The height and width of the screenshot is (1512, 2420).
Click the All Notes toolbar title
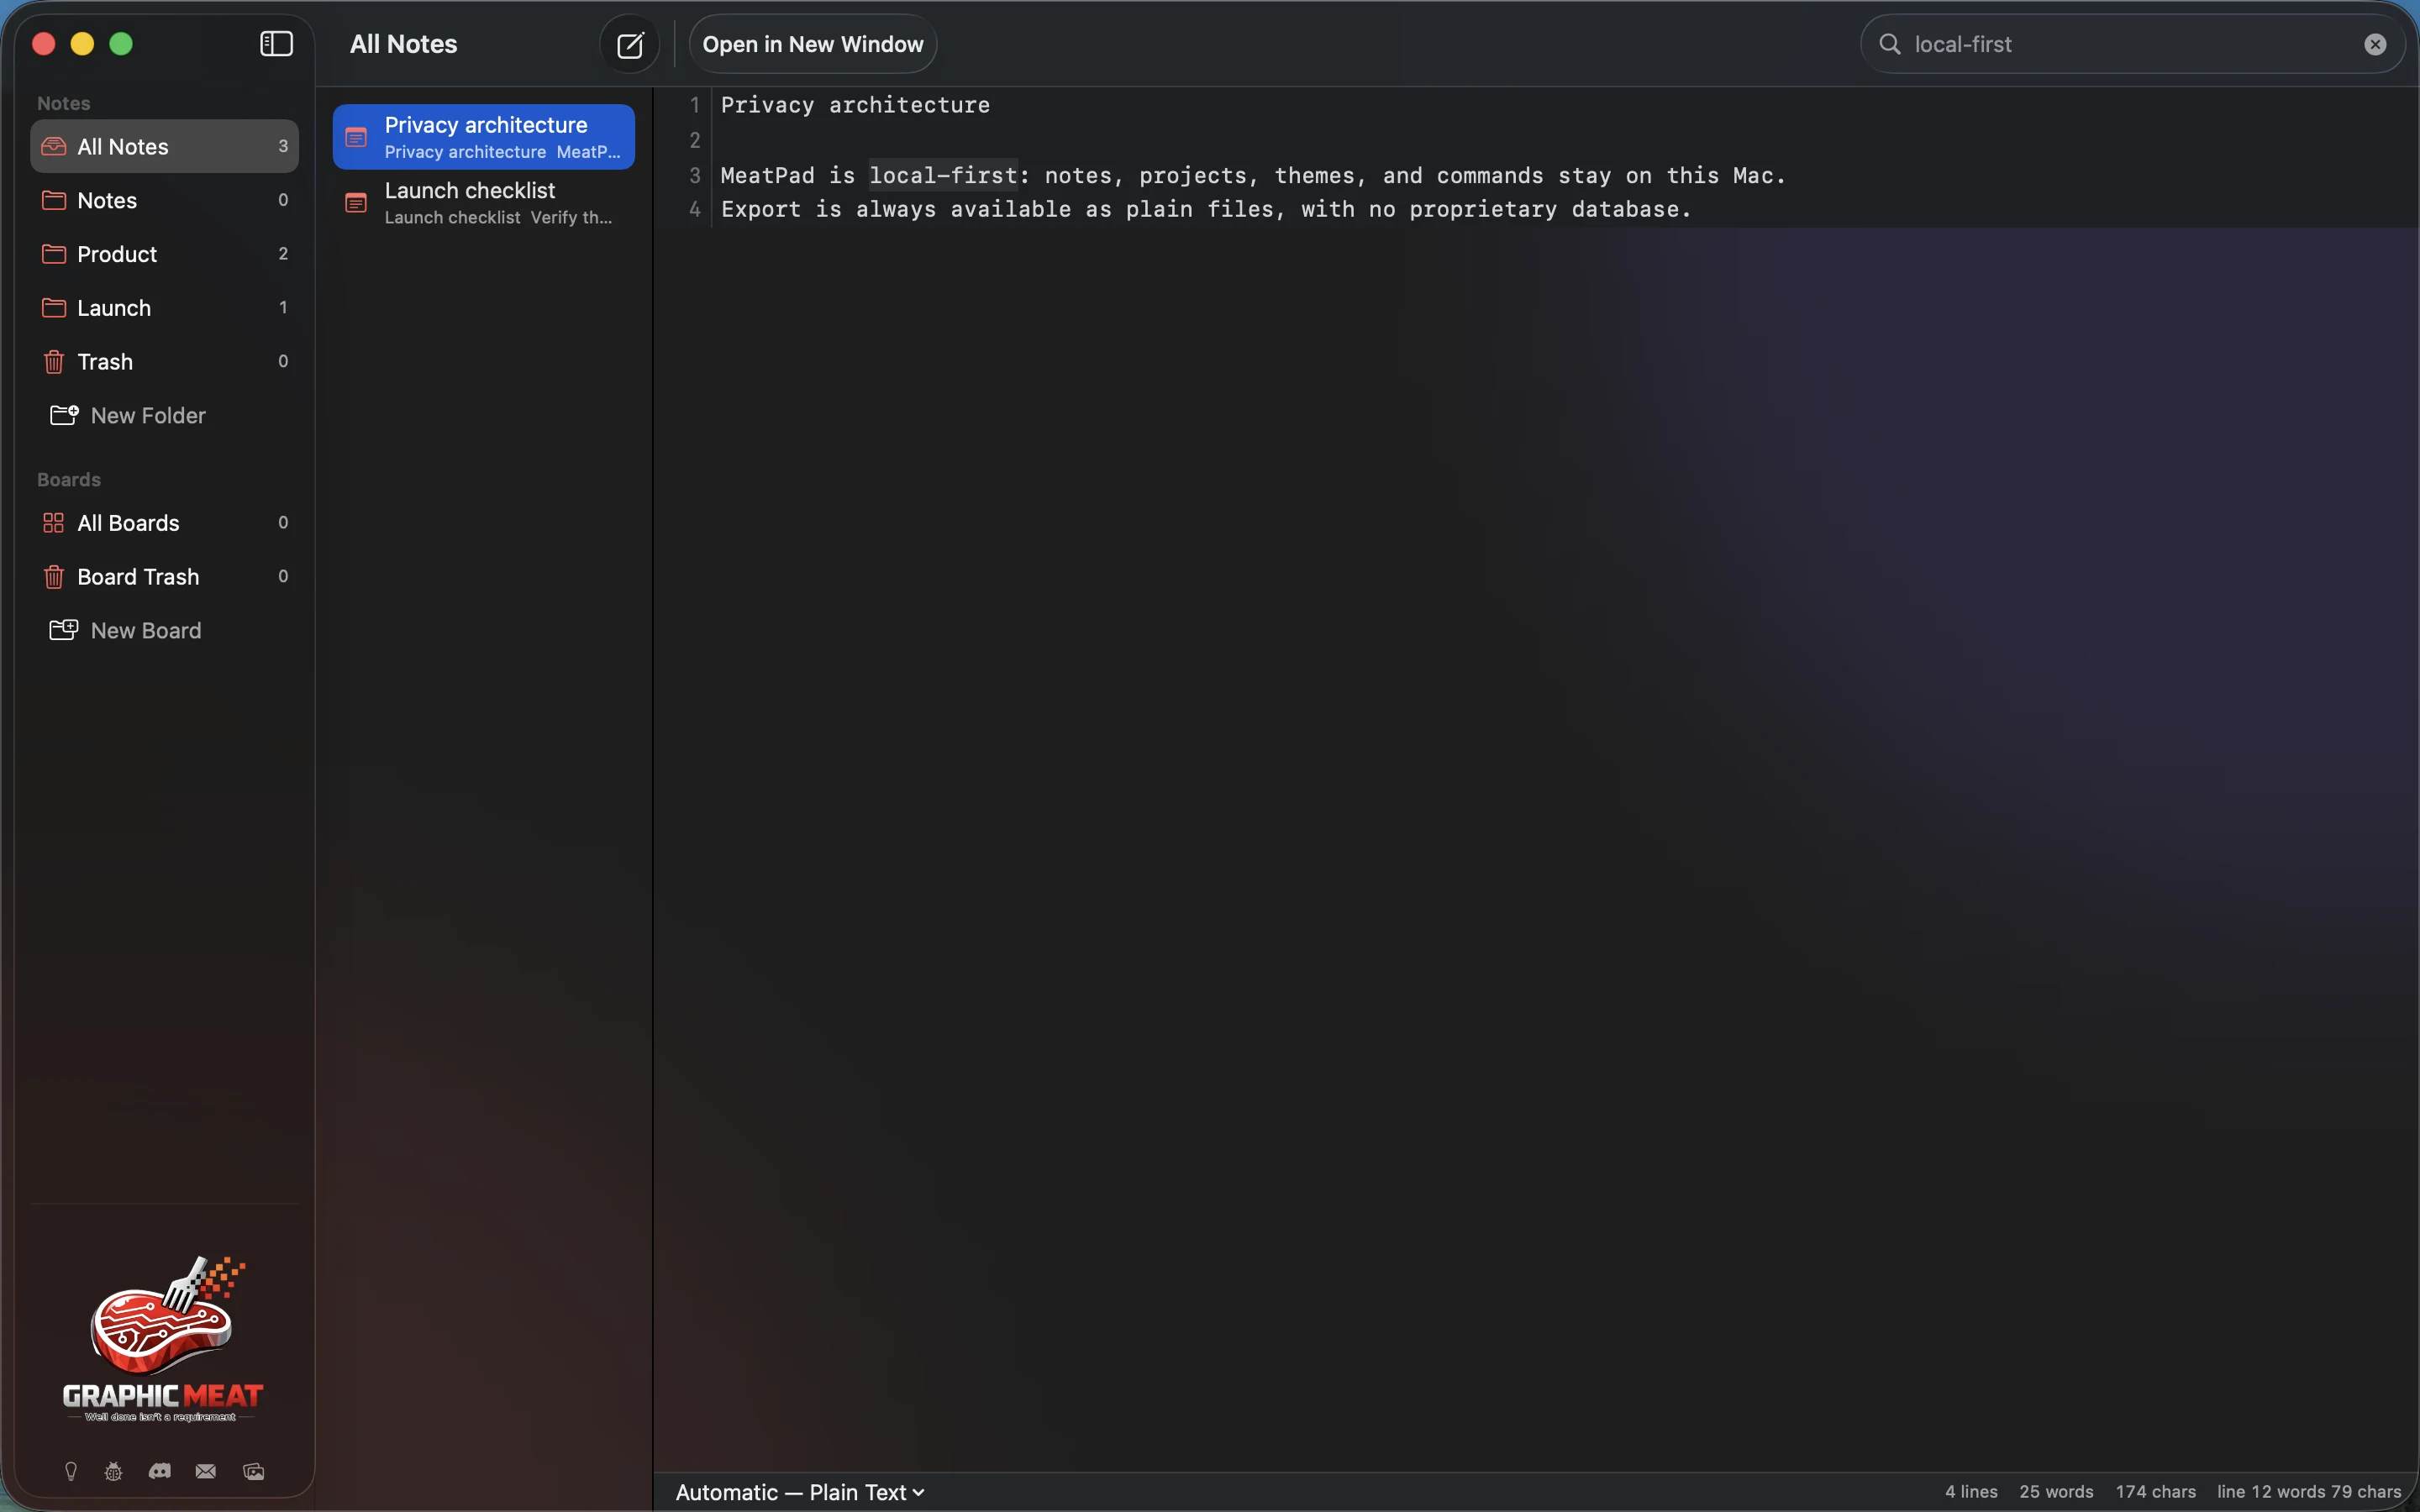click(403, 44)
